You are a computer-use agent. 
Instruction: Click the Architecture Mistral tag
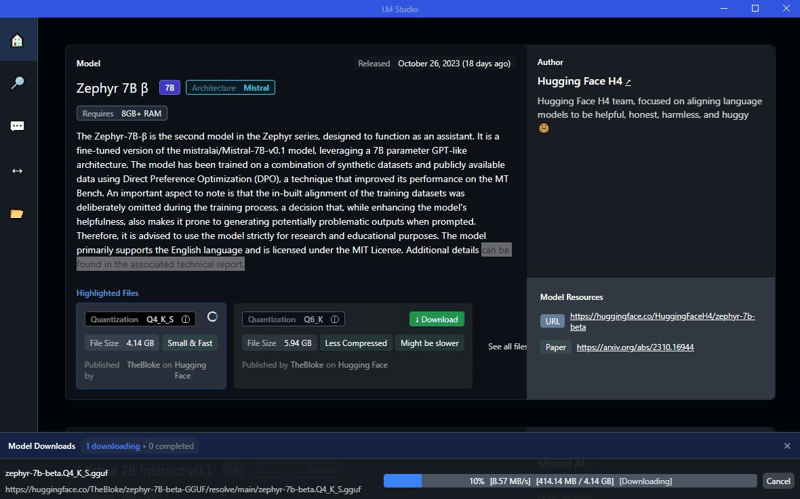click(x=230, y=88)
